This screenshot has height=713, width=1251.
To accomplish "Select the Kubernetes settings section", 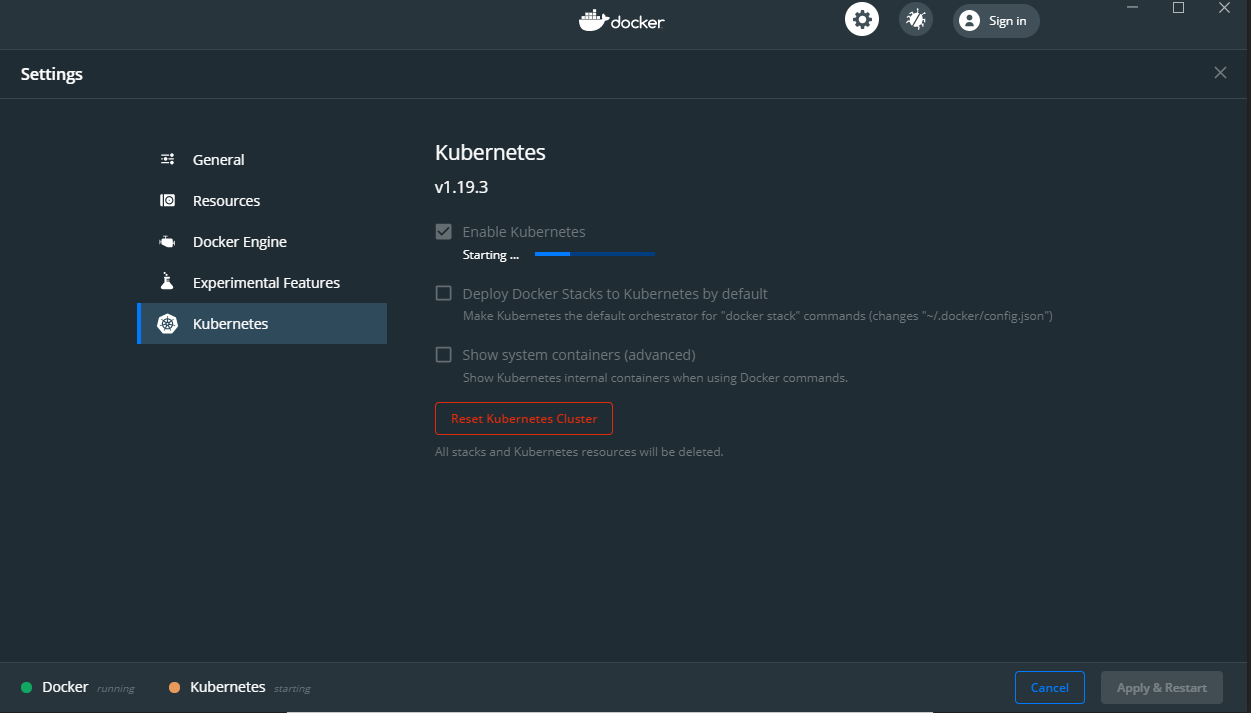I will [x=262, y=324].
